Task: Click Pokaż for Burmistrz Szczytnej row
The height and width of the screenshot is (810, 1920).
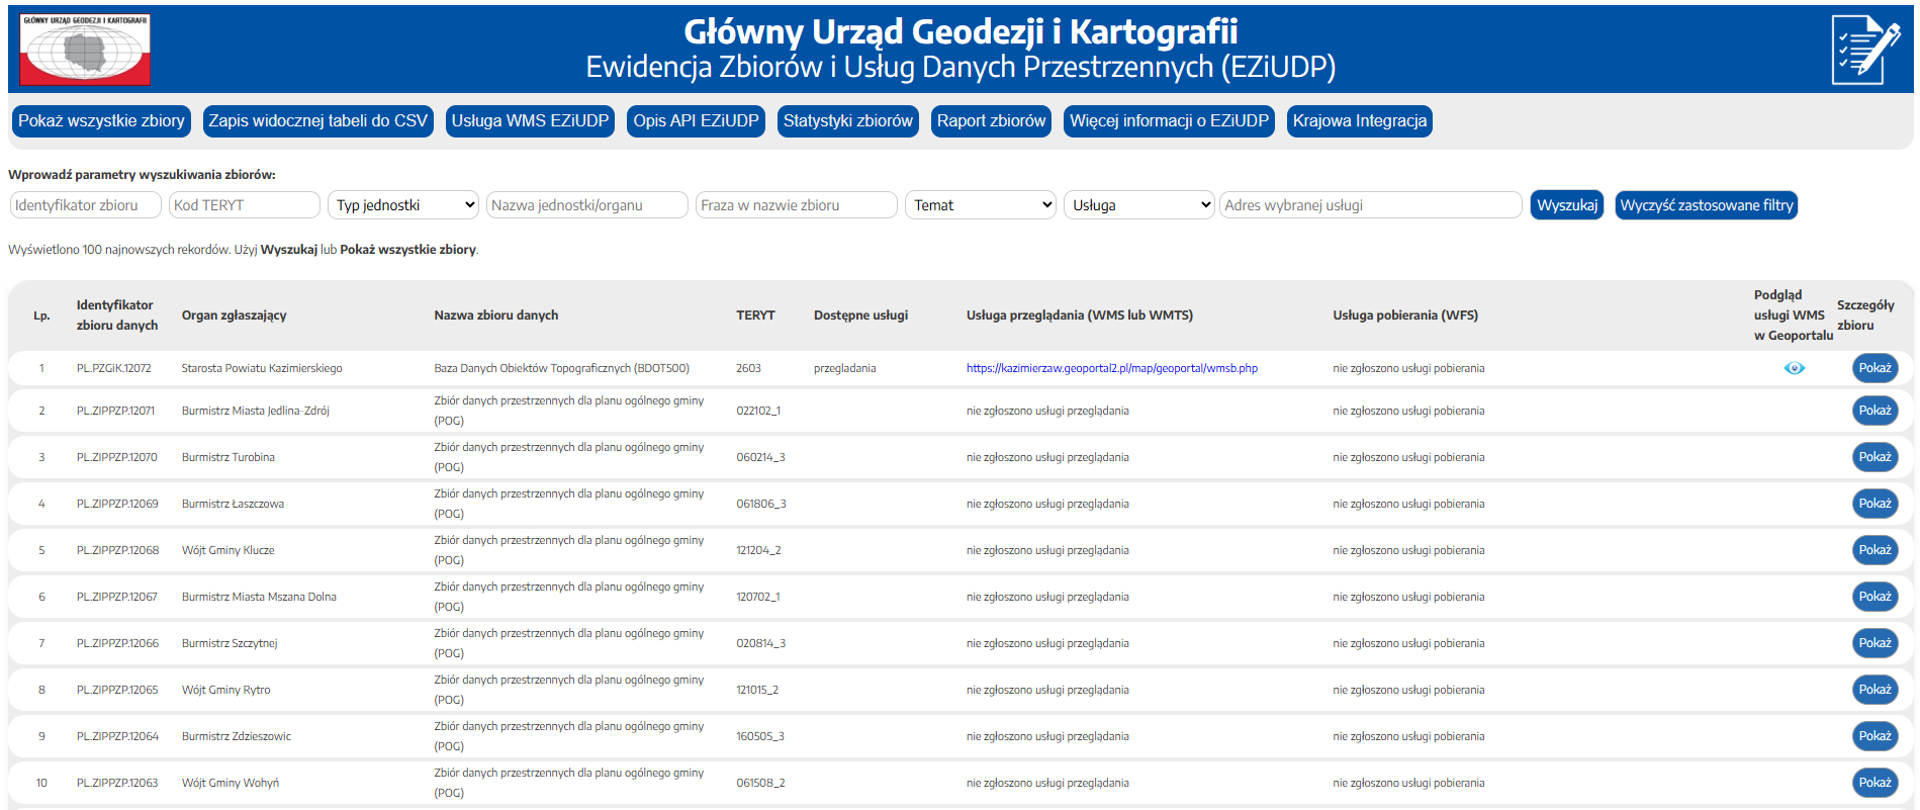Action: click(1875, 643)
